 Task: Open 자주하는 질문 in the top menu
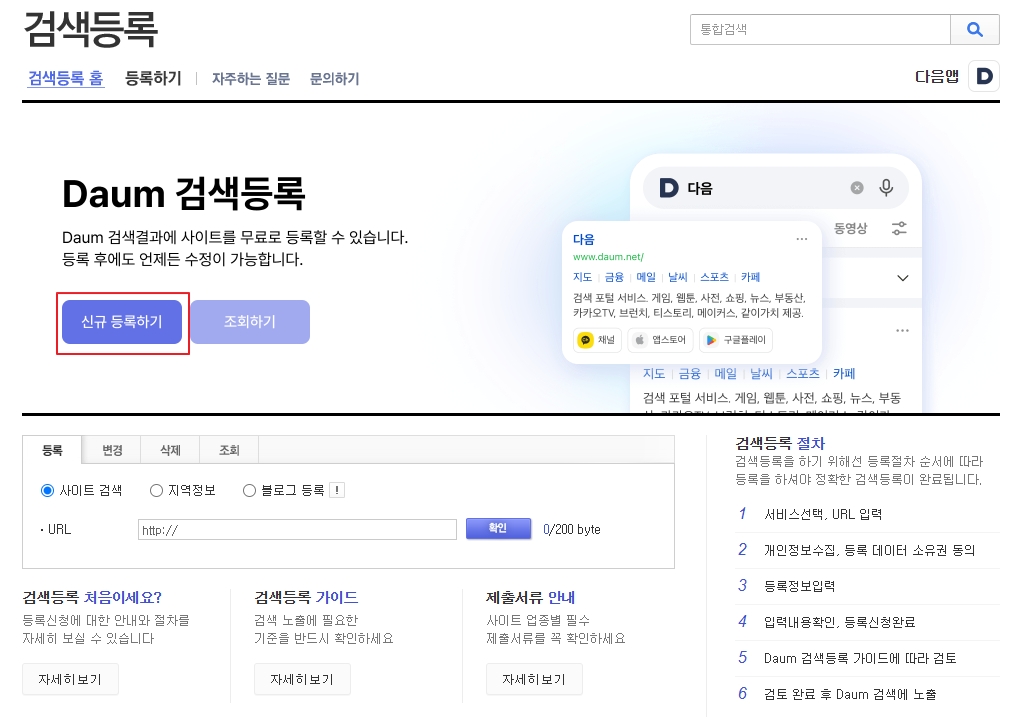(250, 79)
